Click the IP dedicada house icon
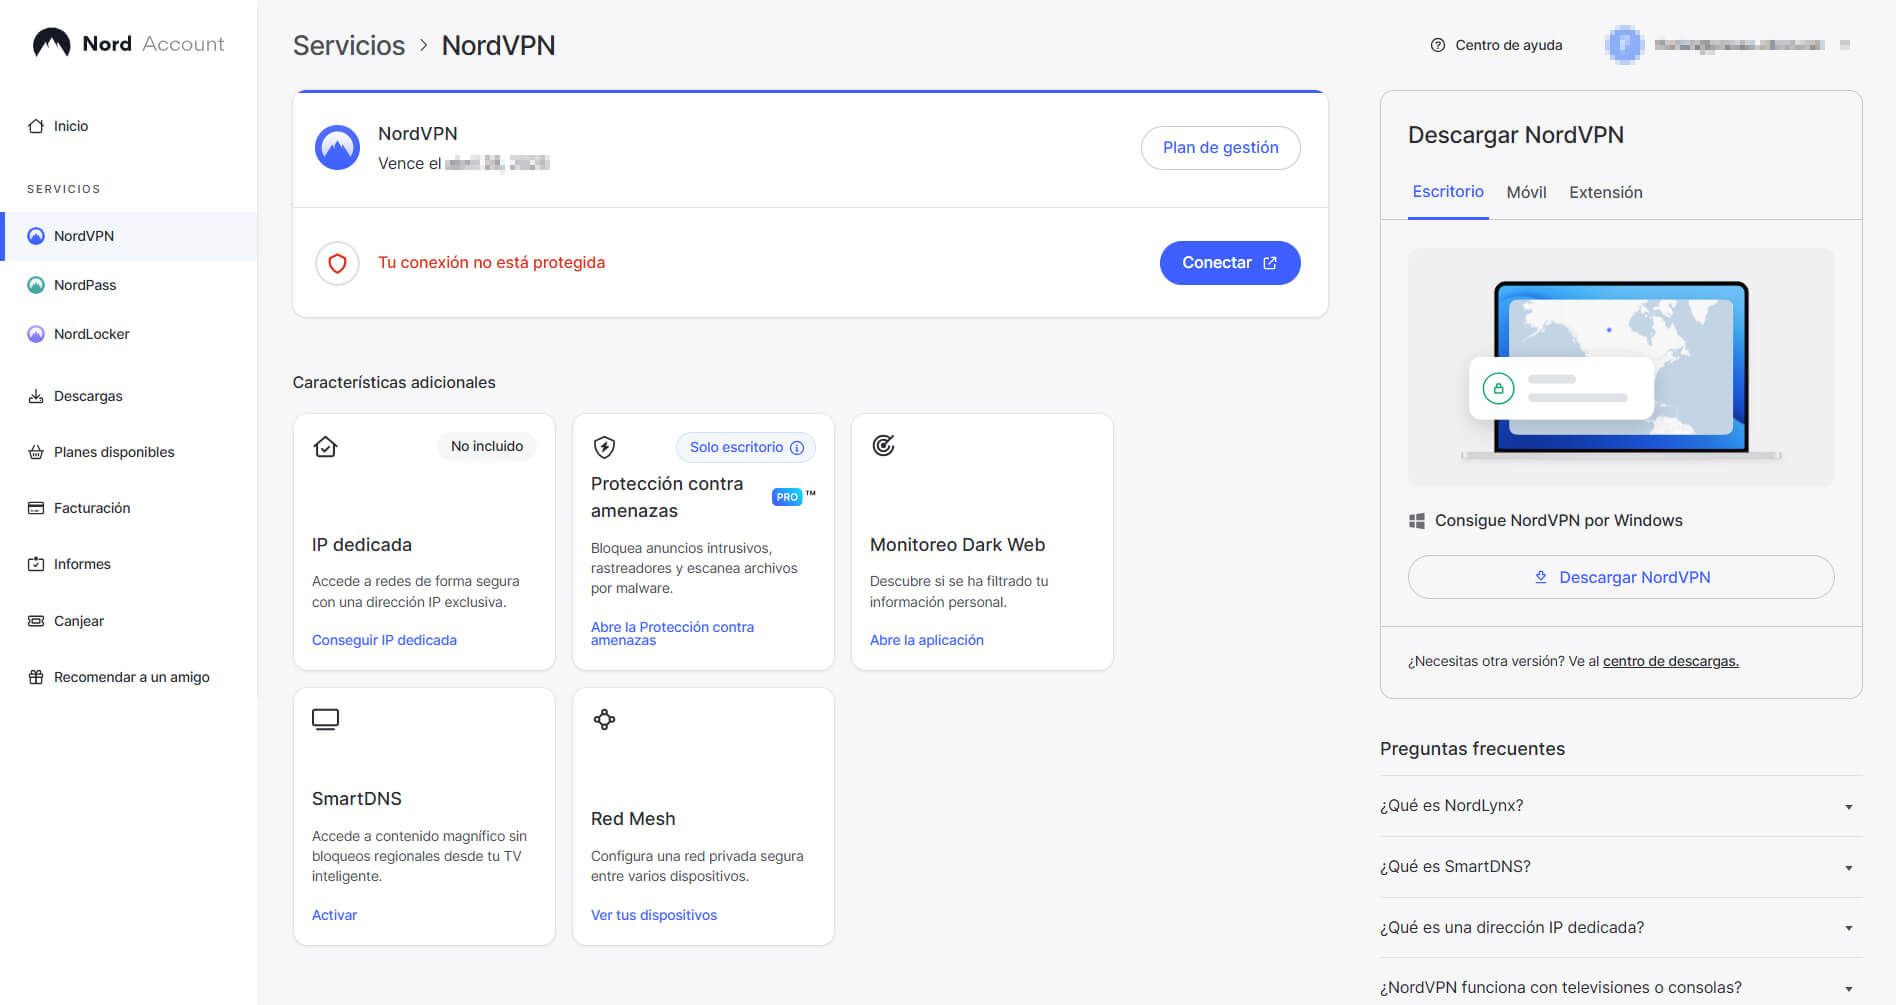The width and height of the screenshot is (1896, 1005). pos(325,446)
